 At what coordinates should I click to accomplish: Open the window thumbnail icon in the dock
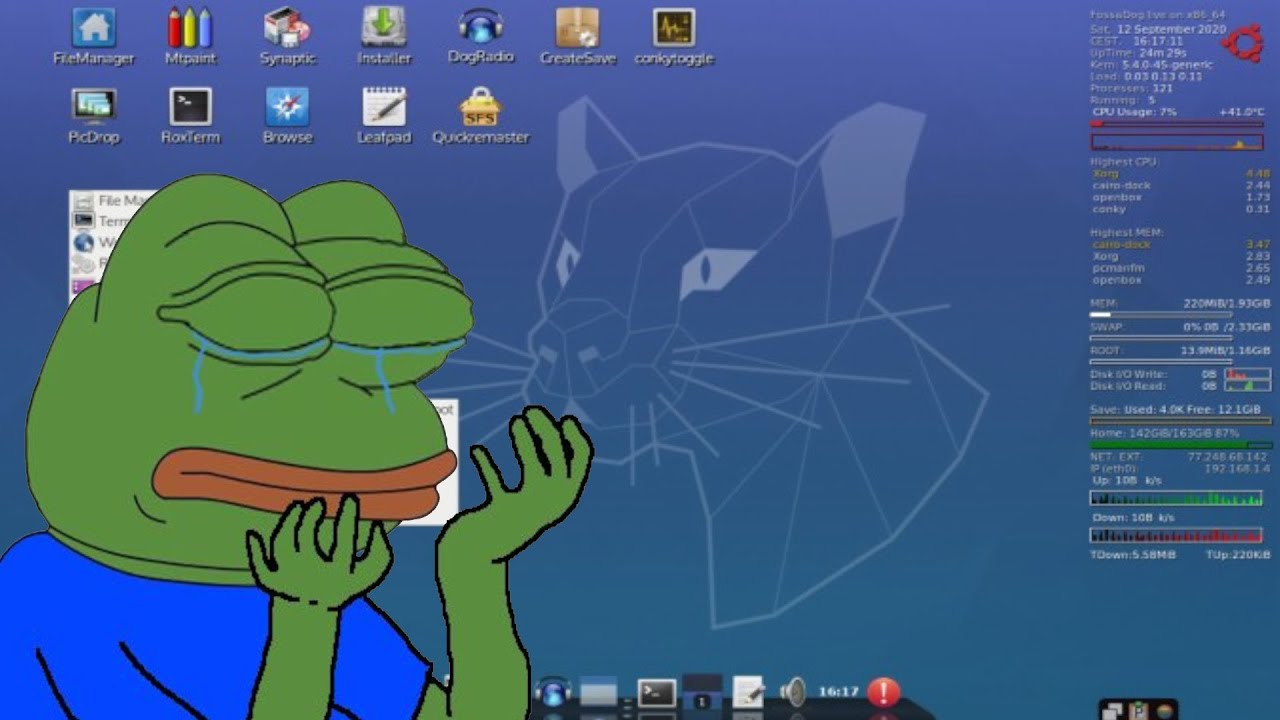click(x=598, y=692)
